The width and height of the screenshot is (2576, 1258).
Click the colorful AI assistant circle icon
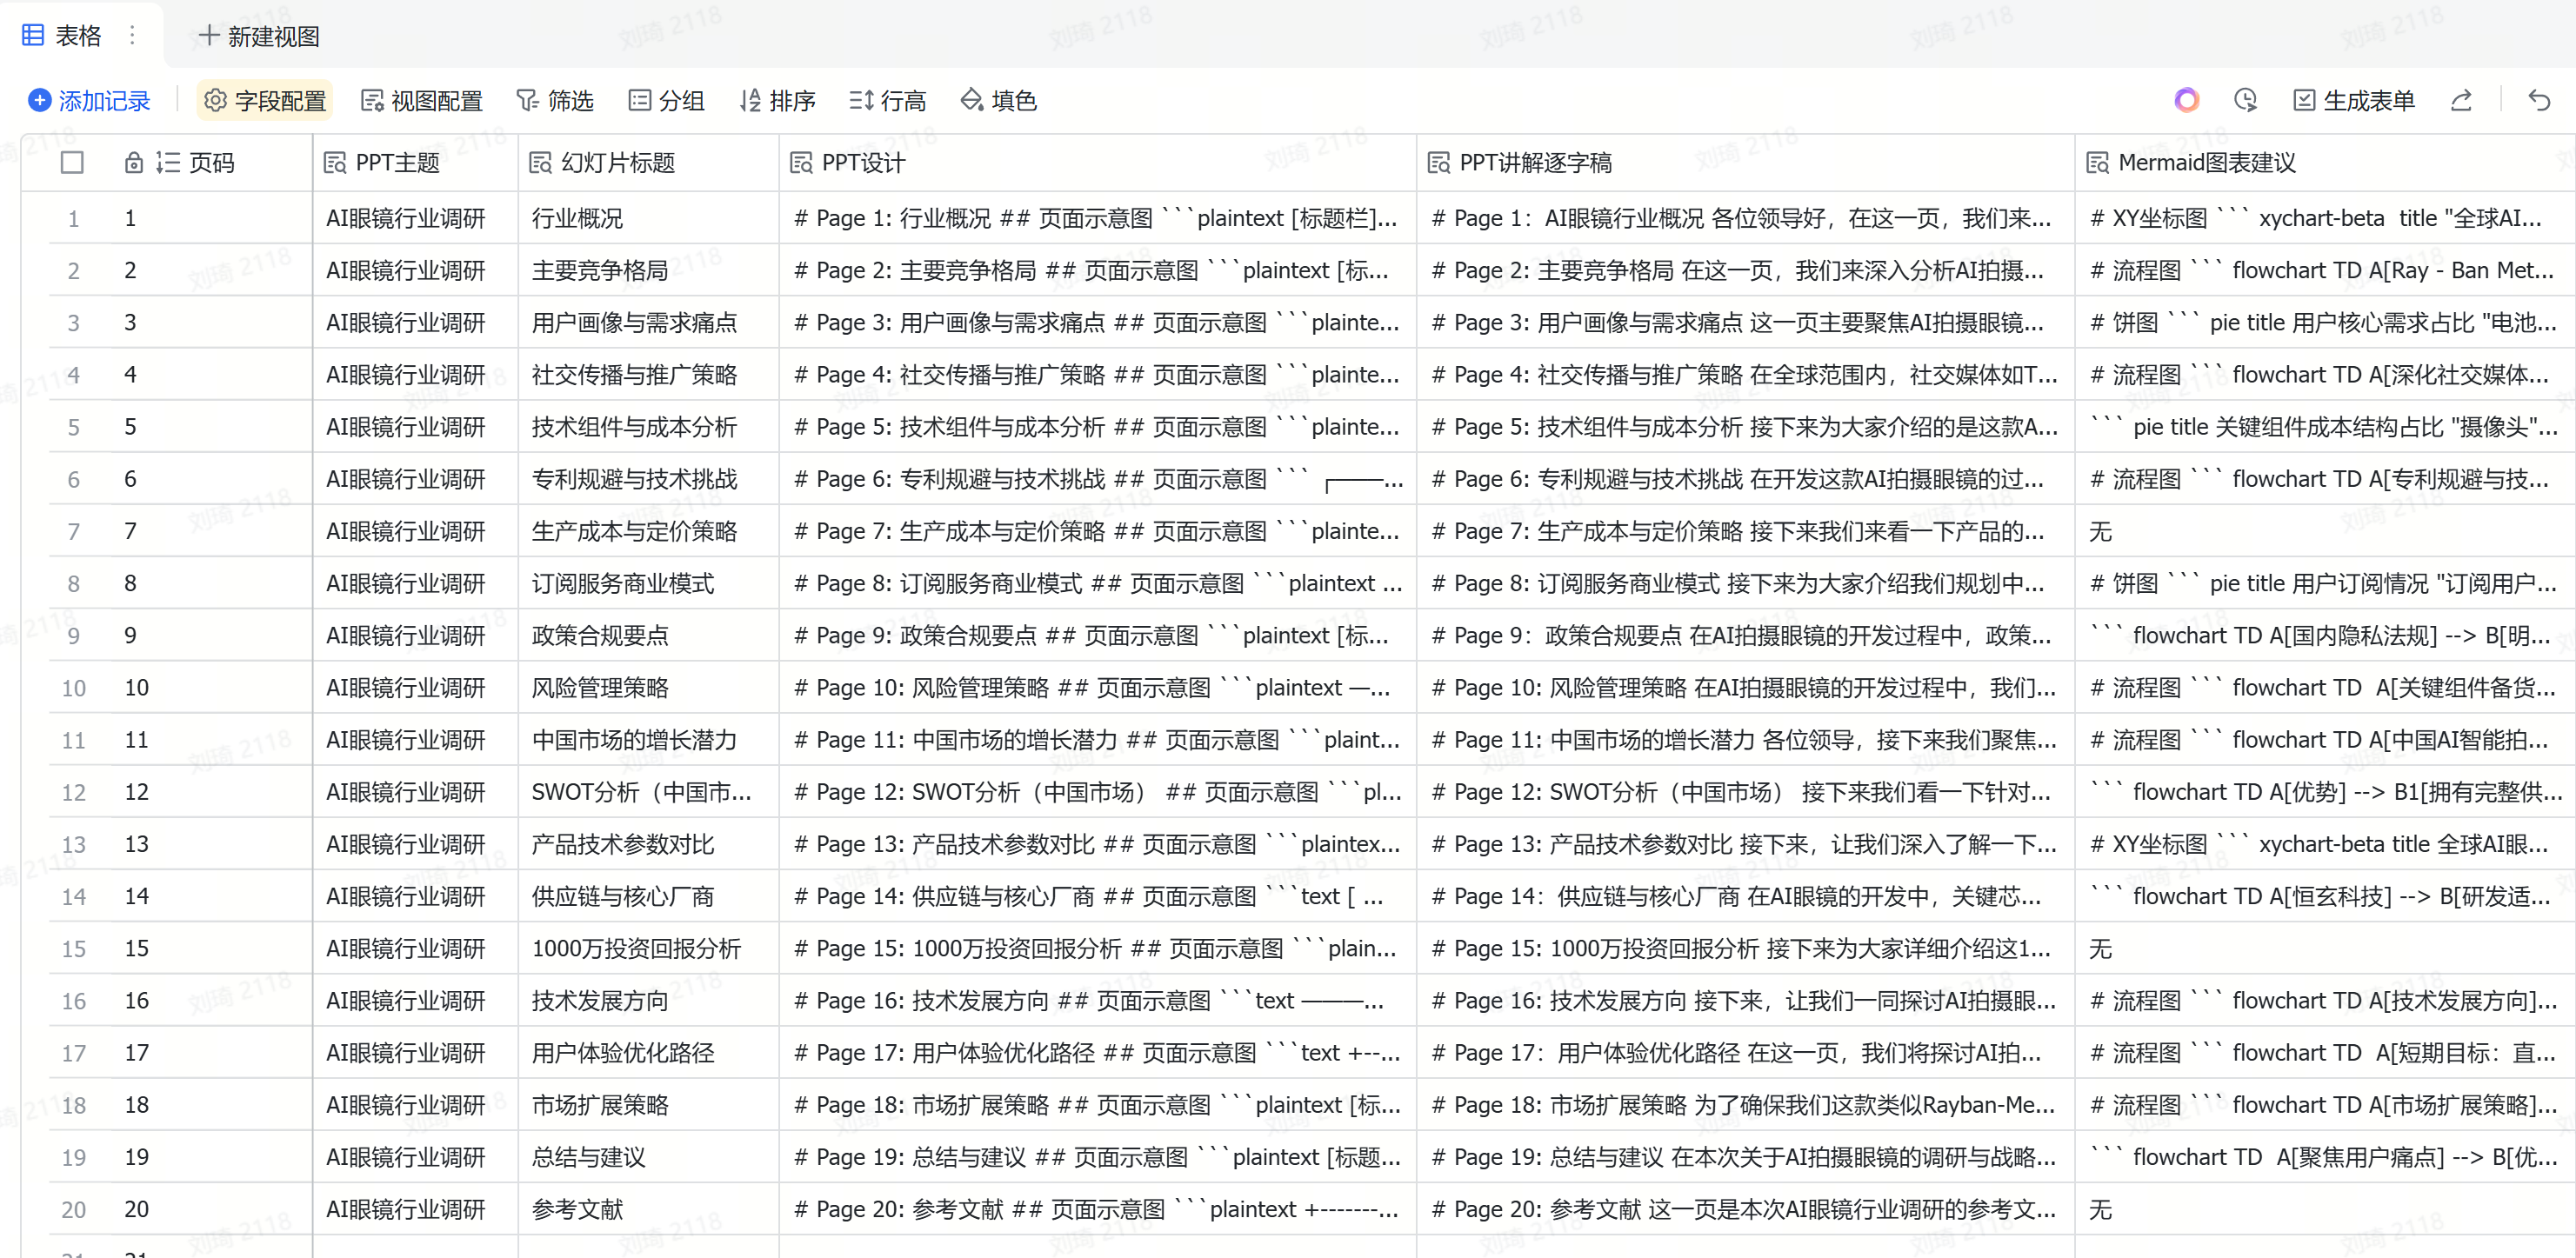point(2186,100)
